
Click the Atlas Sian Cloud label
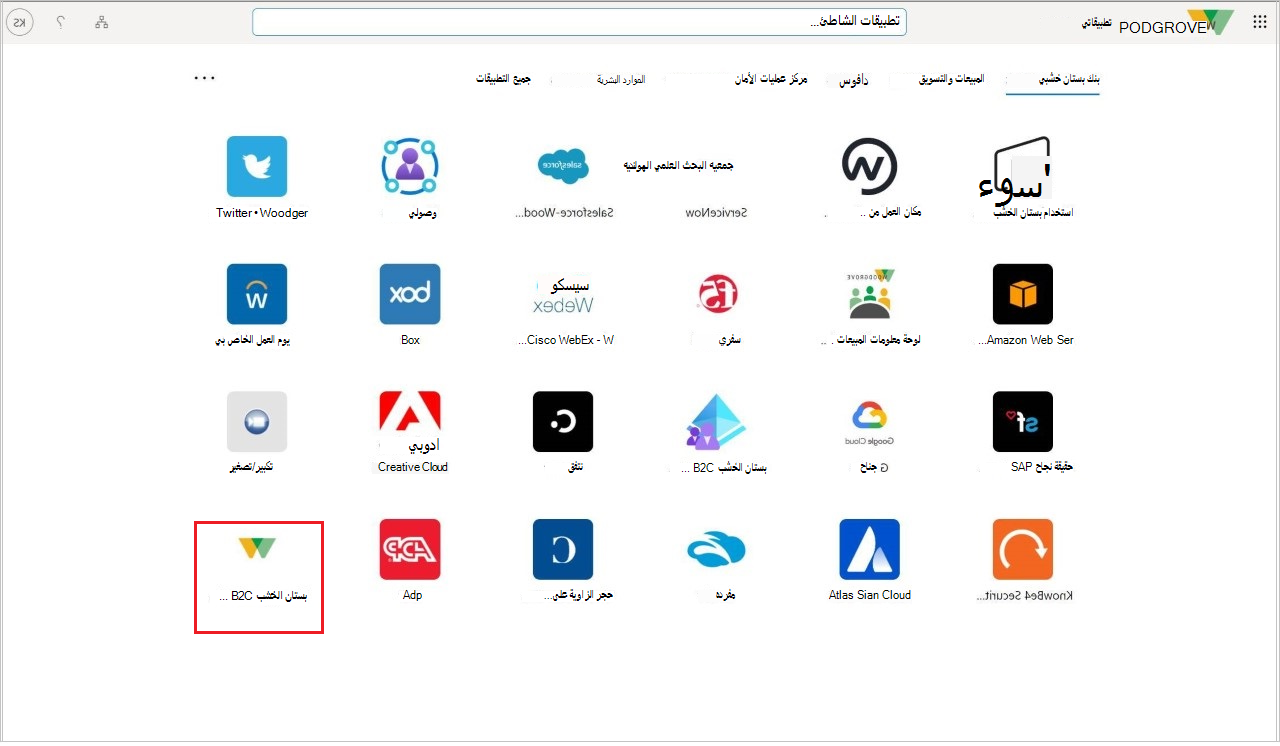coord(870,595)
